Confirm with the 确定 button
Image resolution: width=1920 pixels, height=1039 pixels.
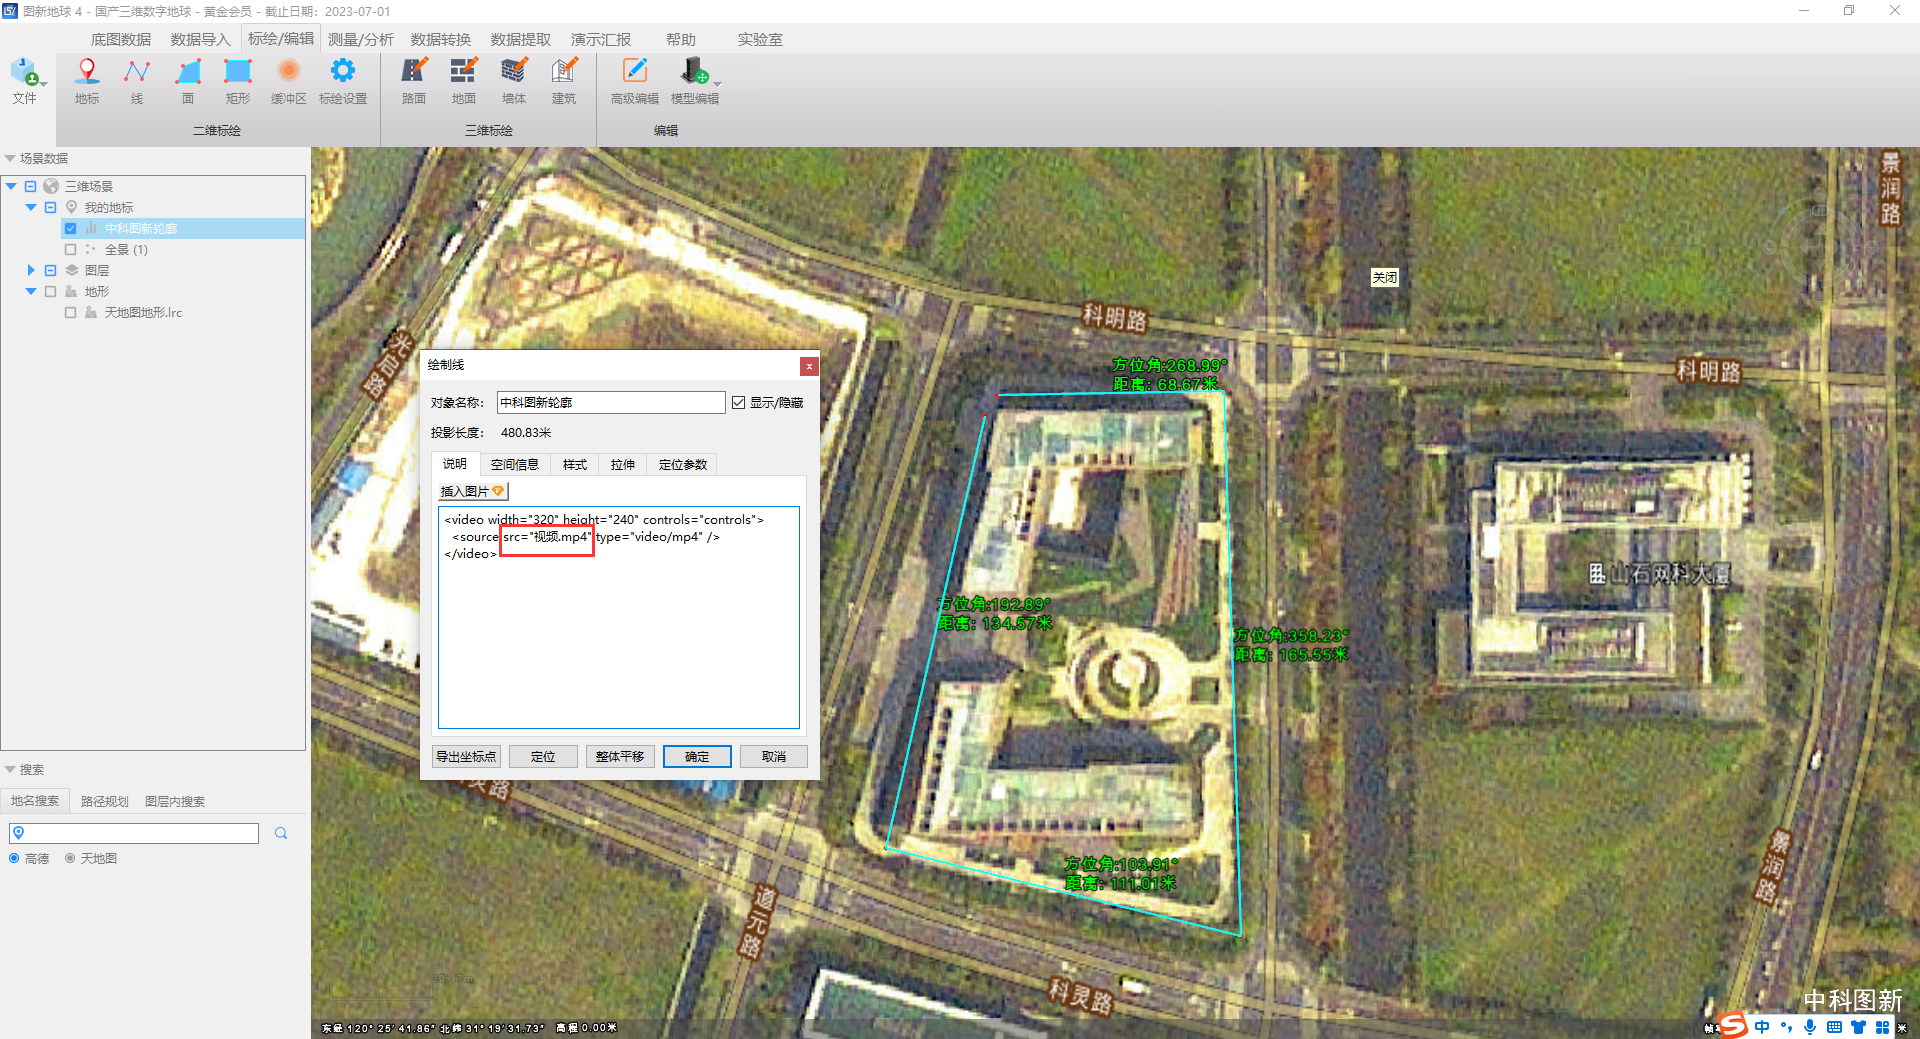click(x=697, y=756)
